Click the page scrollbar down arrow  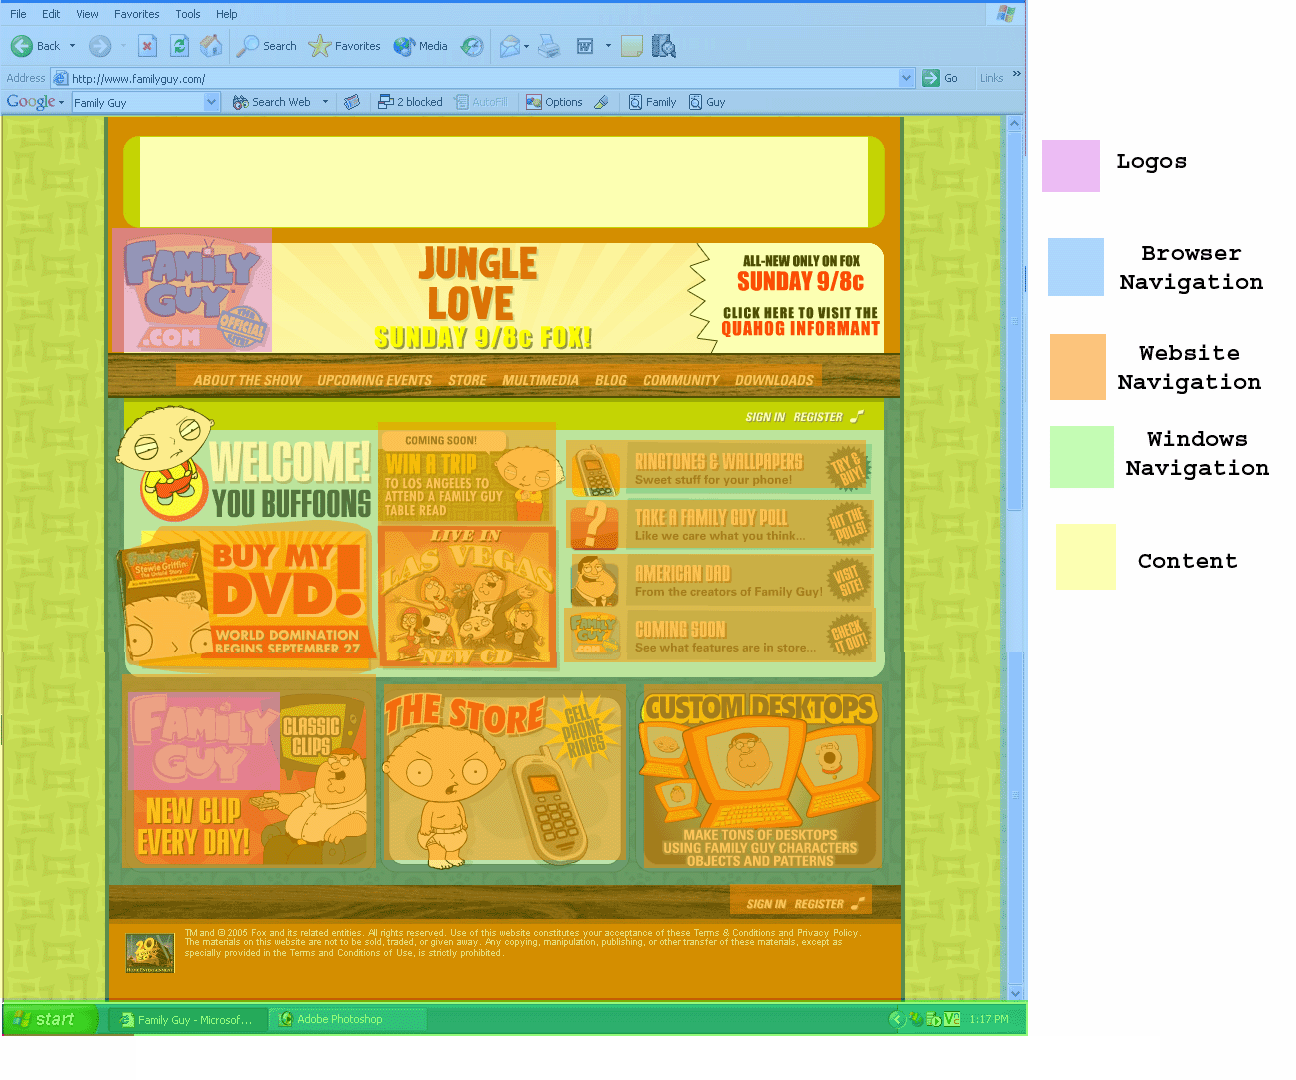coord(1015,993)
